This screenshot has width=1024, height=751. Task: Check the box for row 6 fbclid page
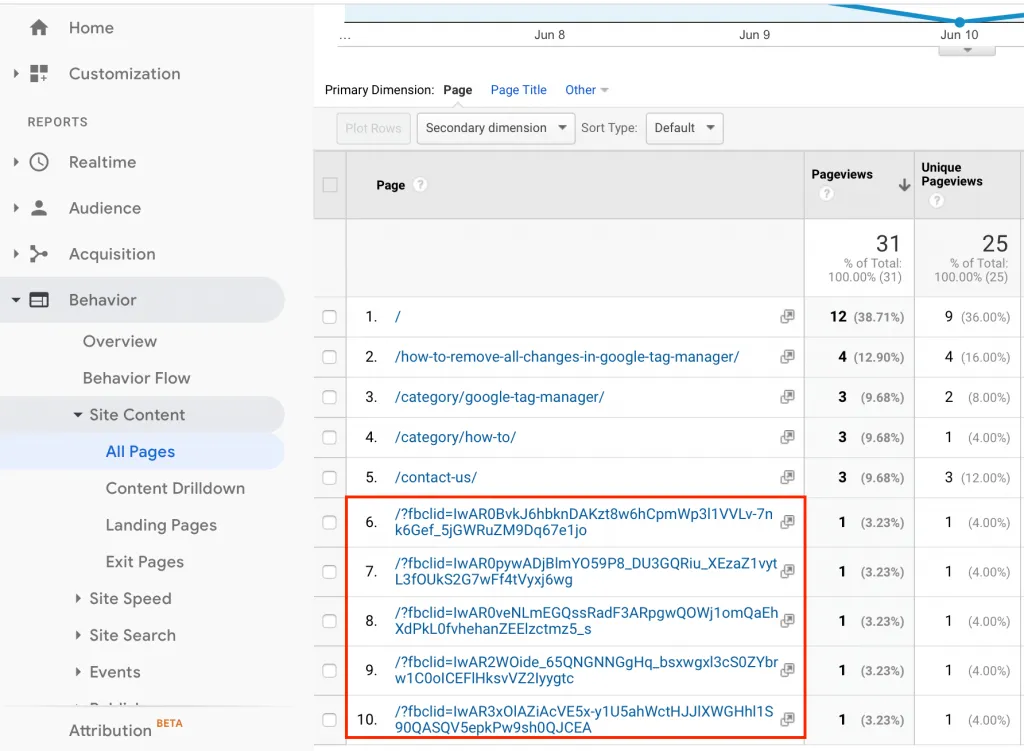(330, 522)
